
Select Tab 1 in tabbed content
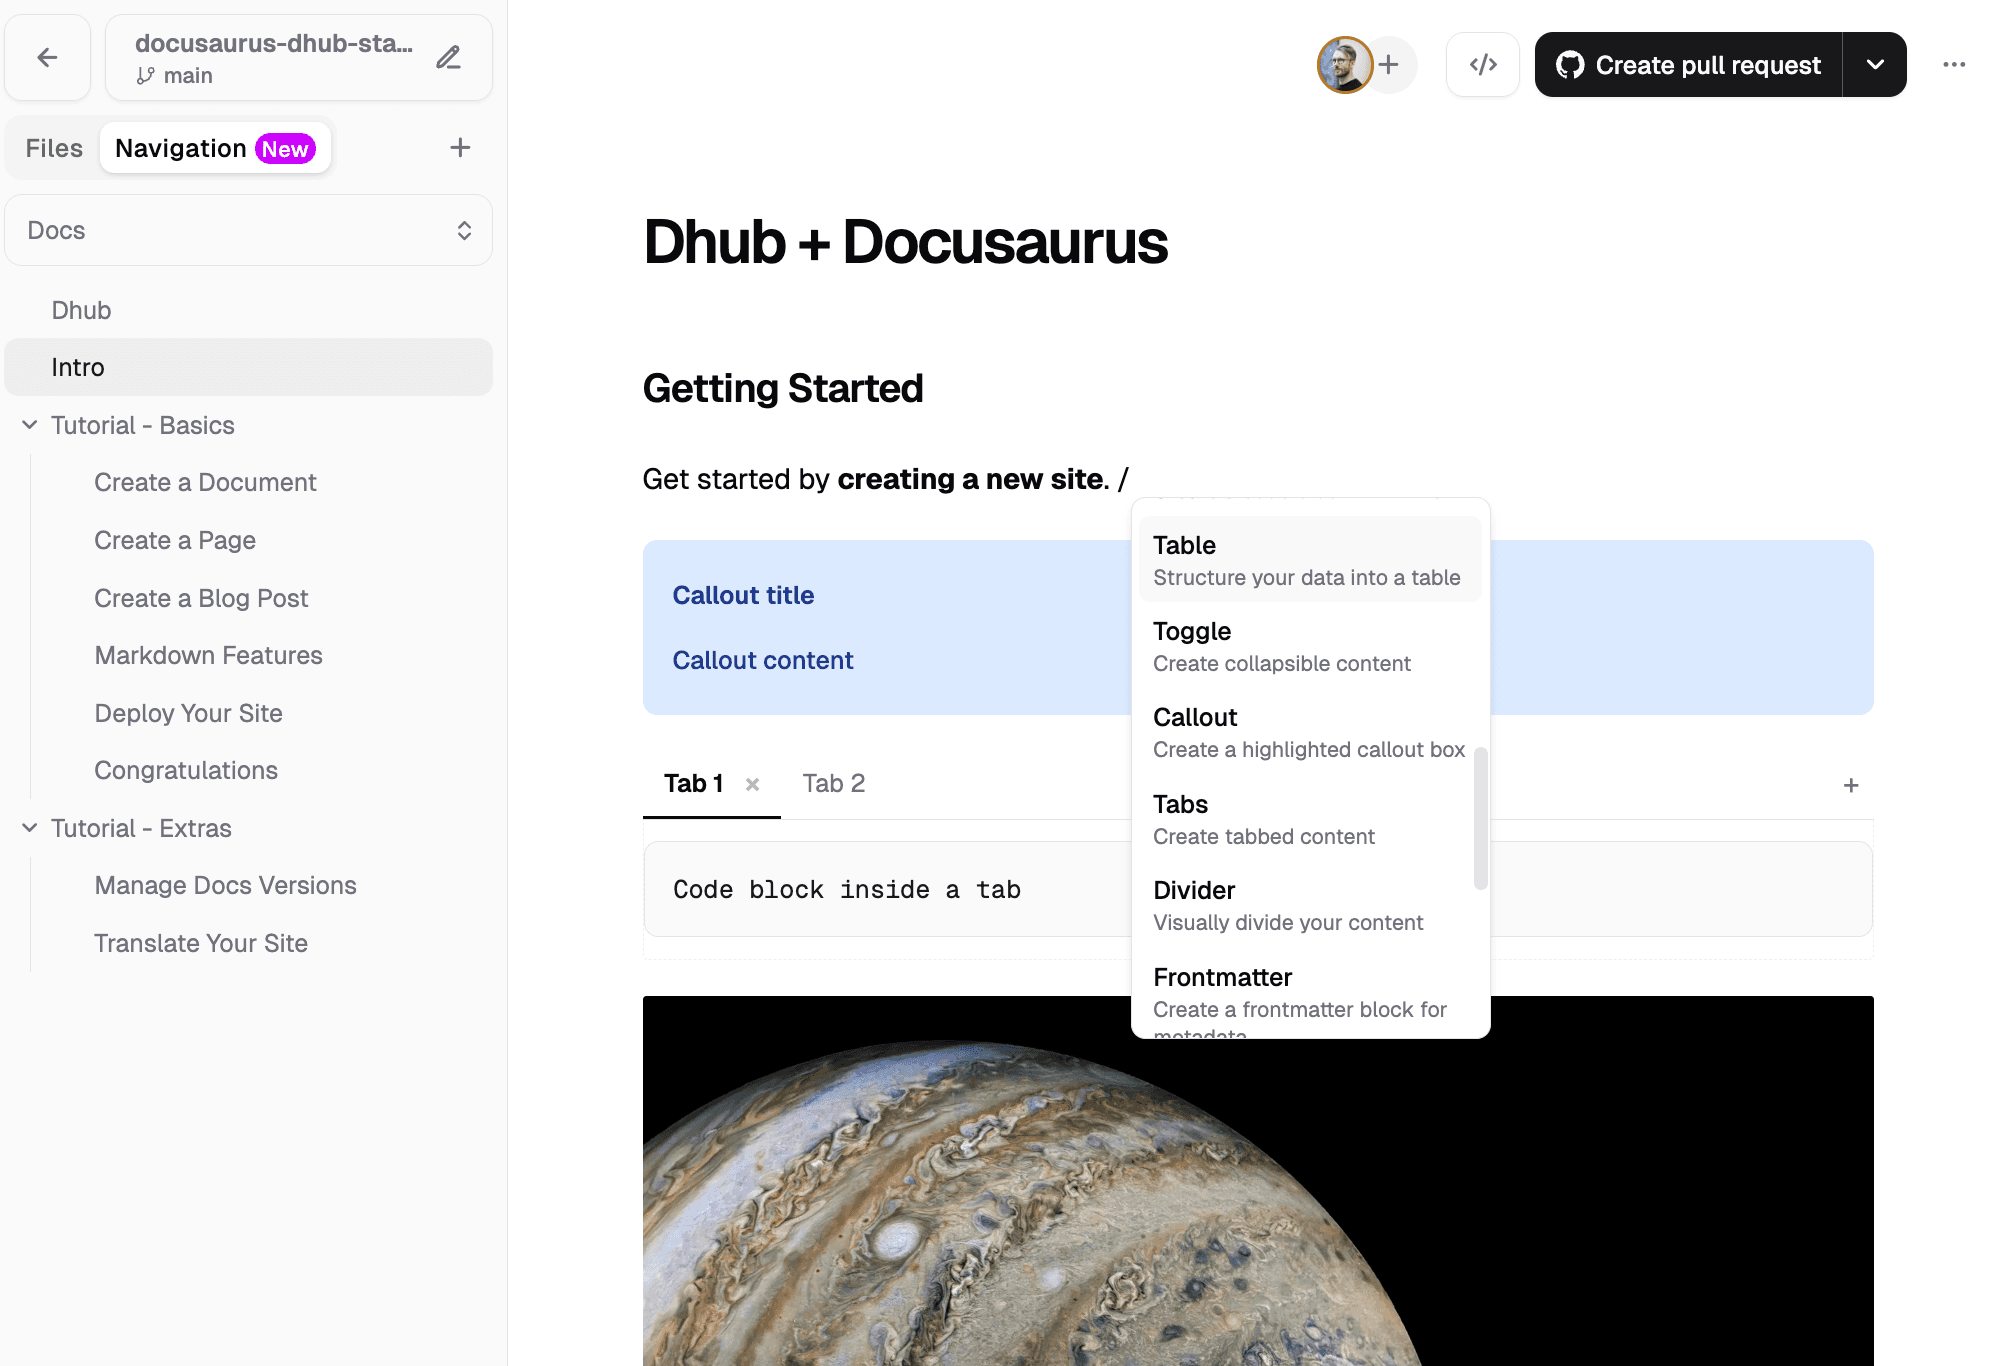[x=694, y=784]
